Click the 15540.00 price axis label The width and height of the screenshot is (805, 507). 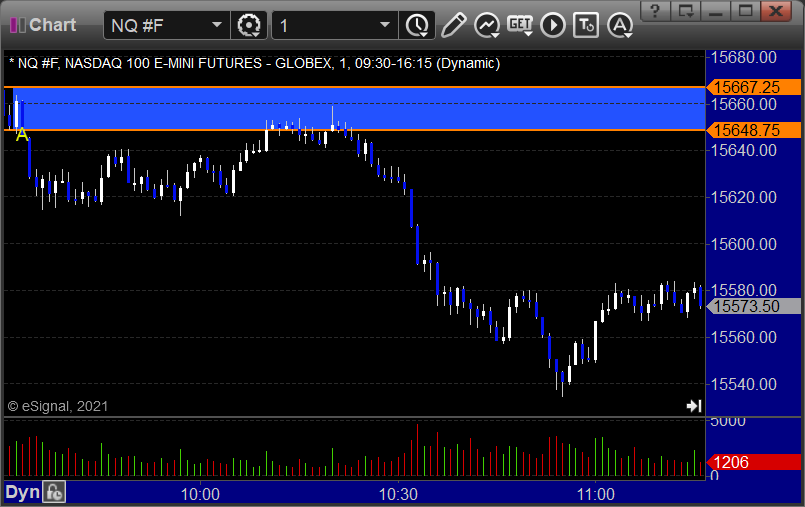point(743,384)
